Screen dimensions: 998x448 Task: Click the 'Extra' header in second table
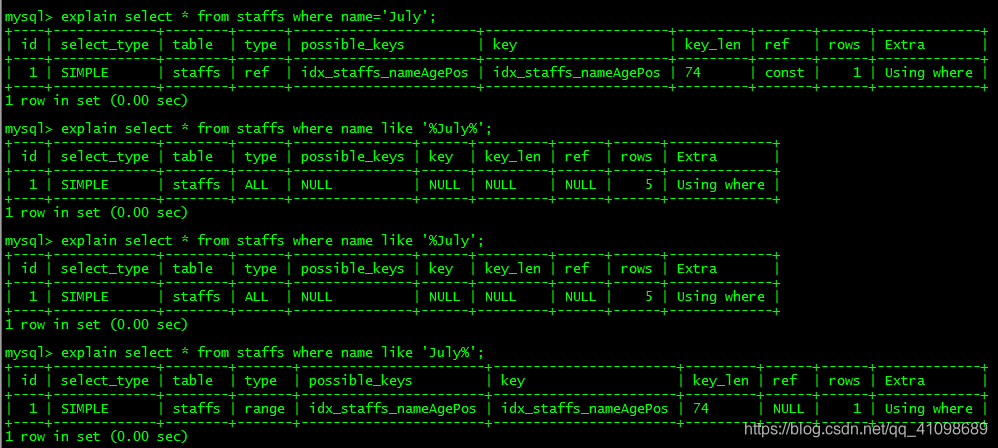click(x=696, y=157)
